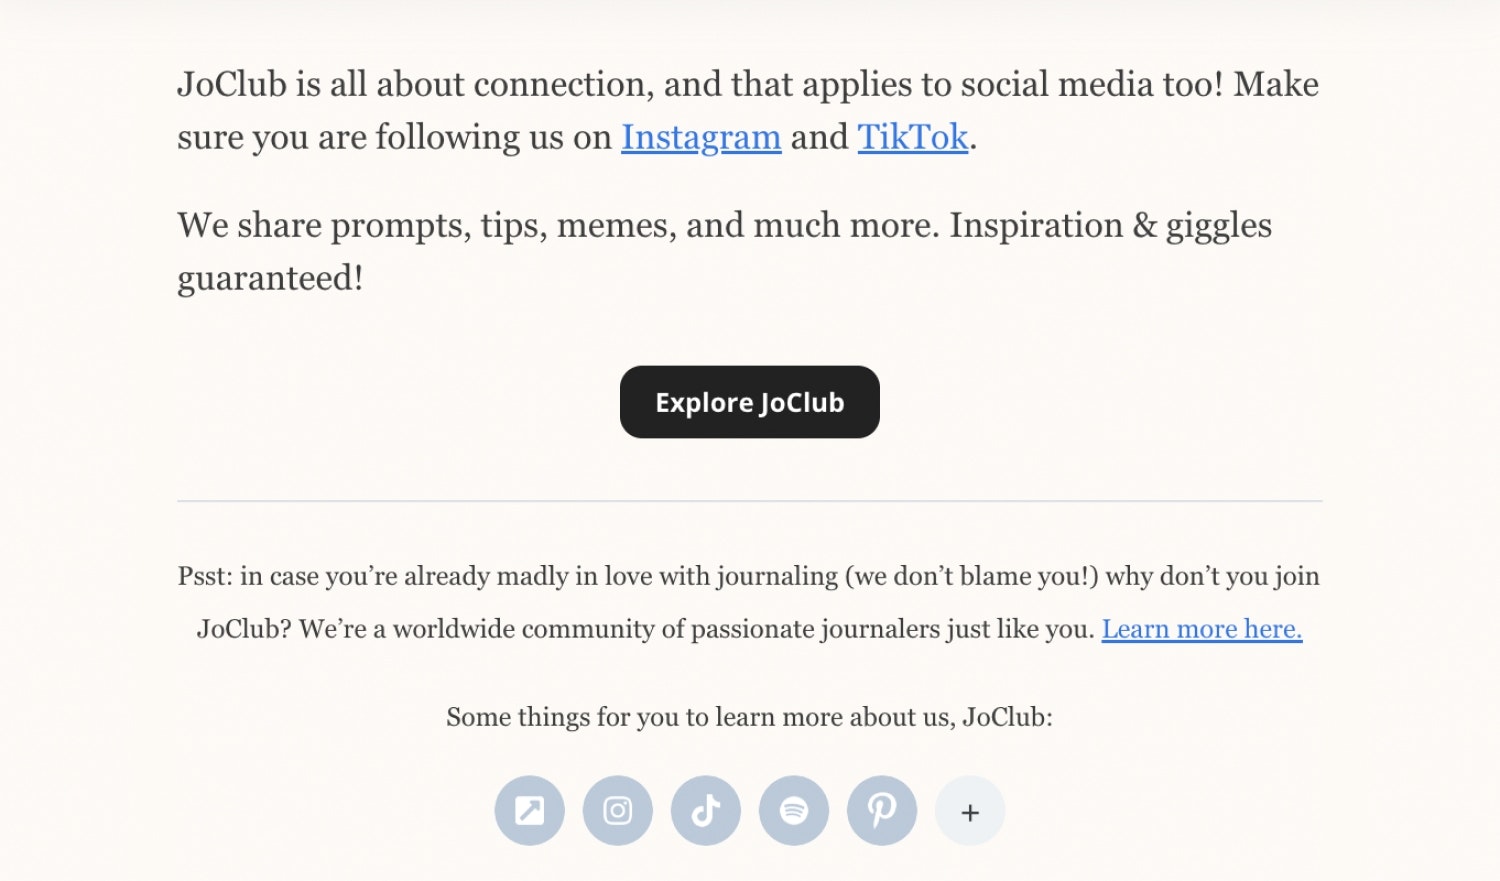The image size is (1500, 881).
Task: Click the 'JoClub is all about connection' paragraph
Action: [x=748, y=110]
